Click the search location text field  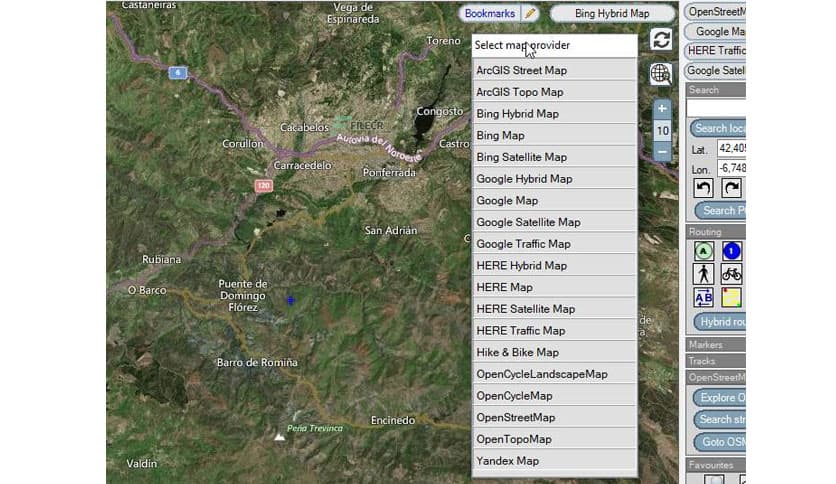pos(716,108)
